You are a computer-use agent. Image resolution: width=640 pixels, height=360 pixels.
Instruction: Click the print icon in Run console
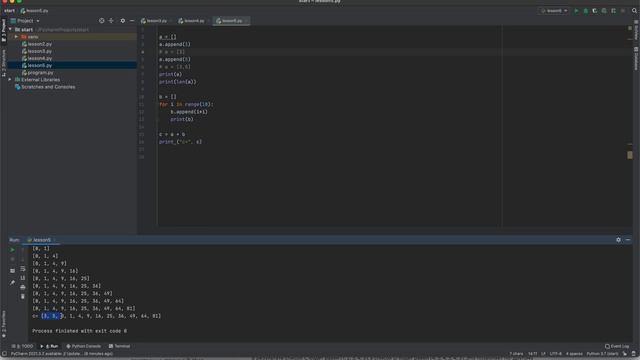click(22, 287)
